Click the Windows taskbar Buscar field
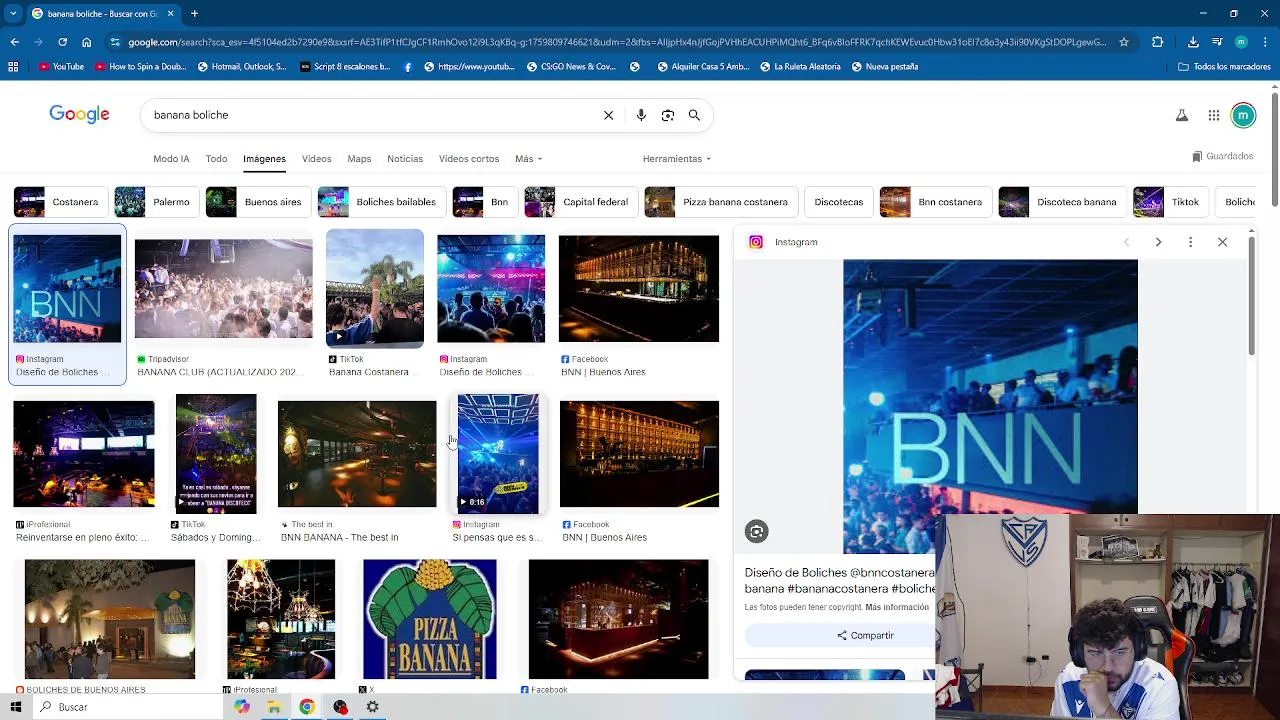1280x720 pixels. [130, 707]
